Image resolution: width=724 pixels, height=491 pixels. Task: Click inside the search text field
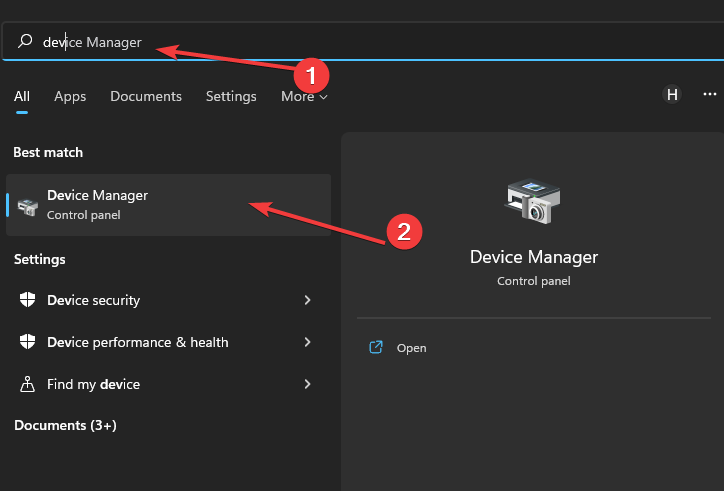400,42
